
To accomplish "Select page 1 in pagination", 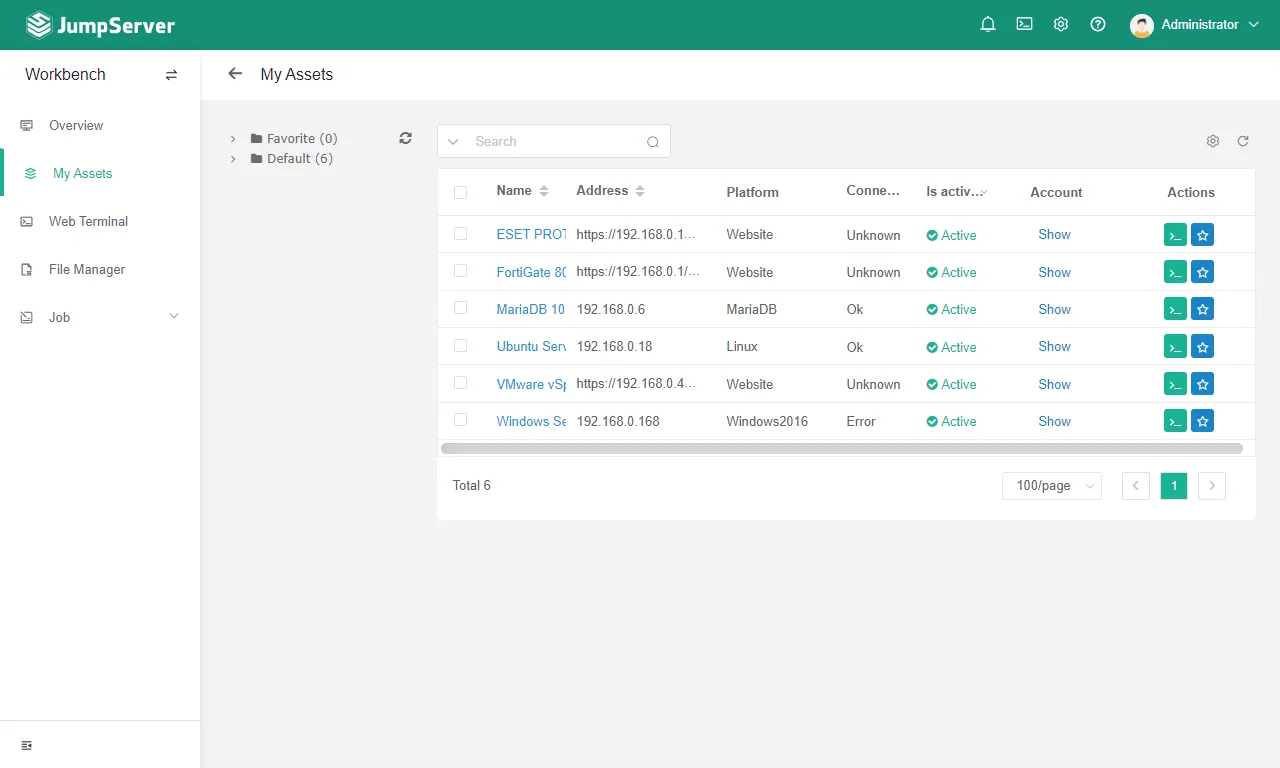I will pyautogui.click(x=1174, y=486).
